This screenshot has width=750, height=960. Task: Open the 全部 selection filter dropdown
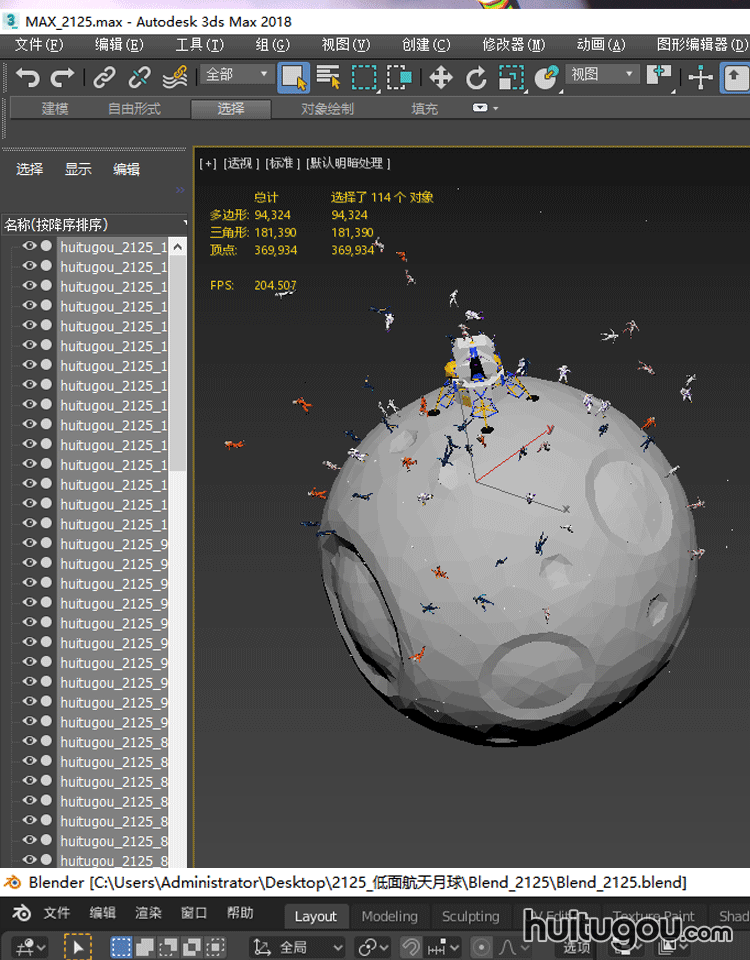[238, 75]
